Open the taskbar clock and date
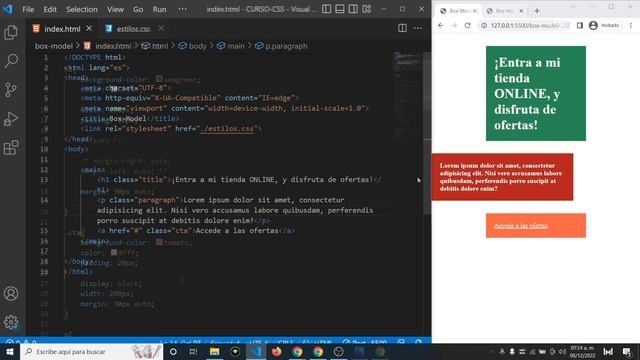The image size is (640, 360). pyautogui.click(x=582, y=351)
